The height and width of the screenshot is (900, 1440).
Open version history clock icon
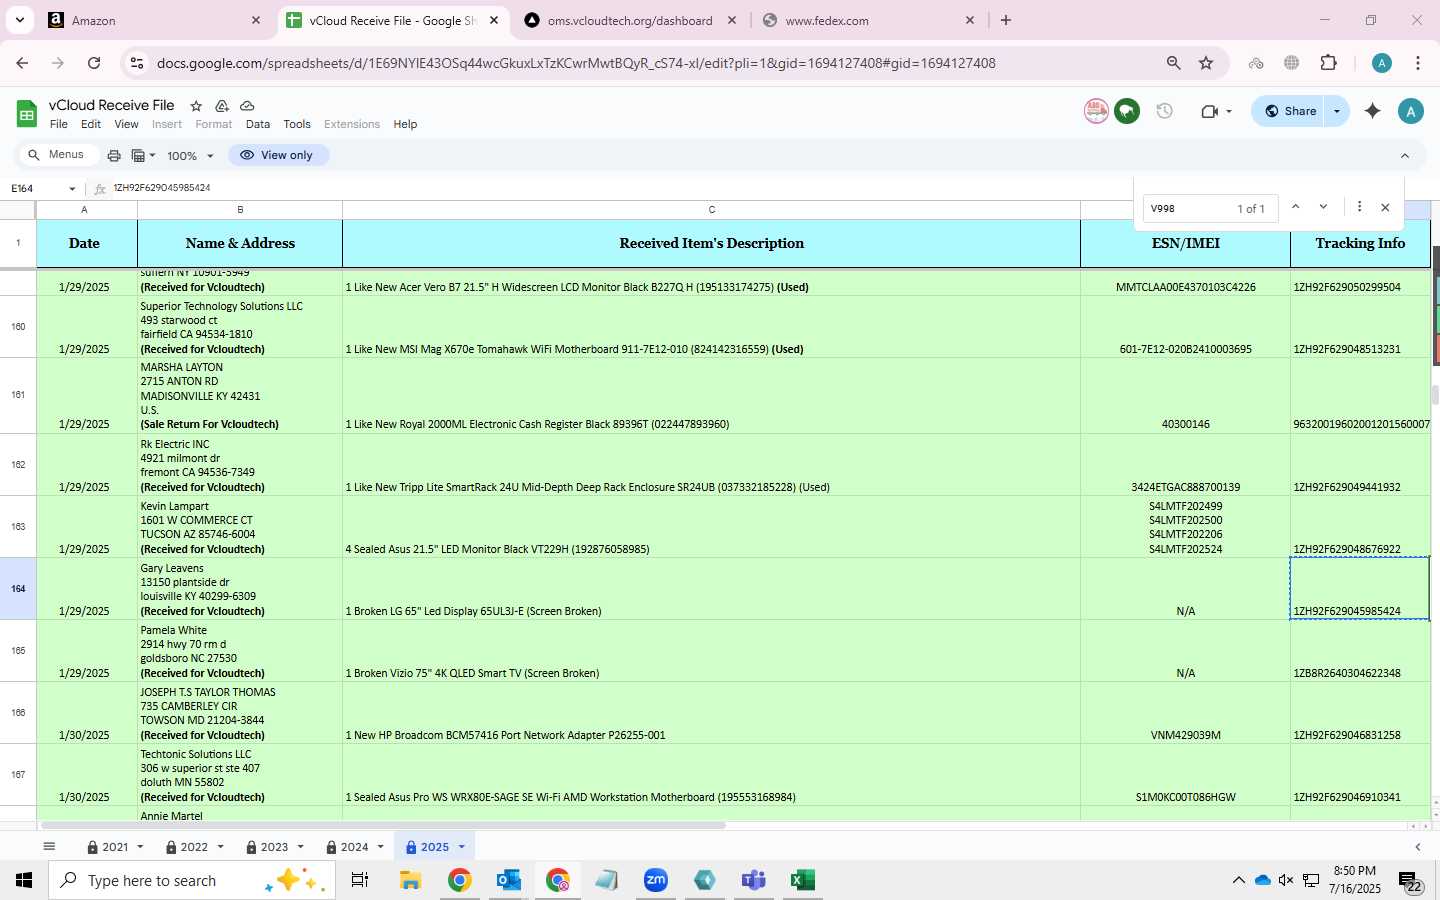(x=1164, y=111)
